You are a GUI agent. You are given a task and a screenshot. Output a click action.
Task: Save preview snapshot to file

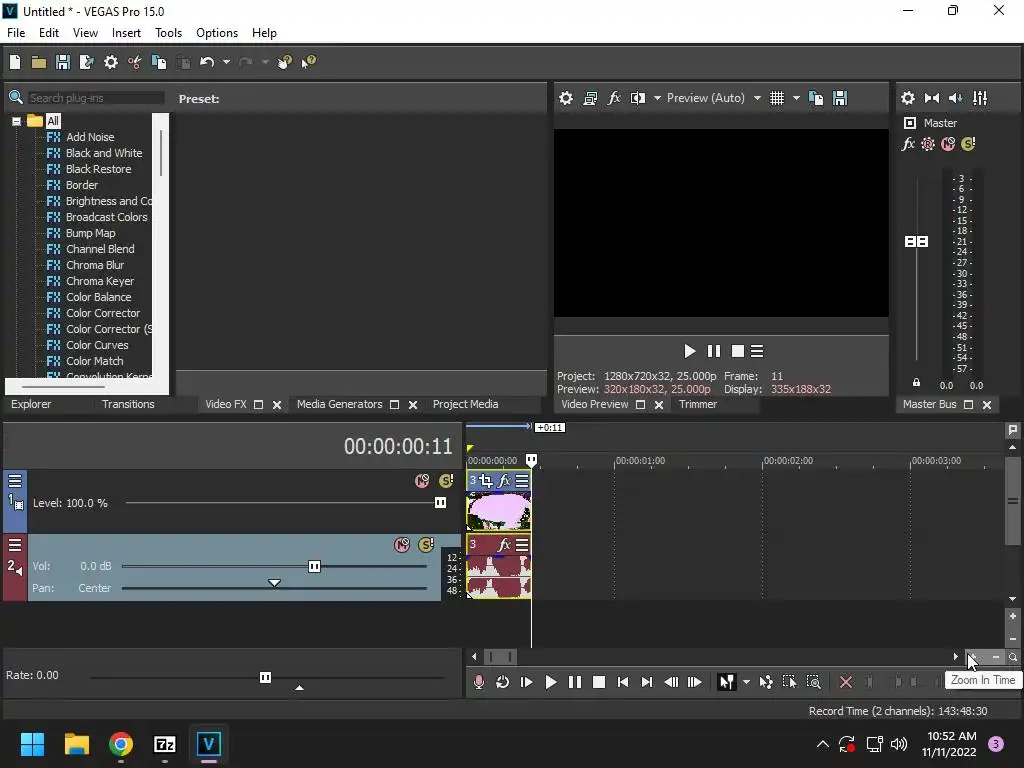[x=840, y=98]
